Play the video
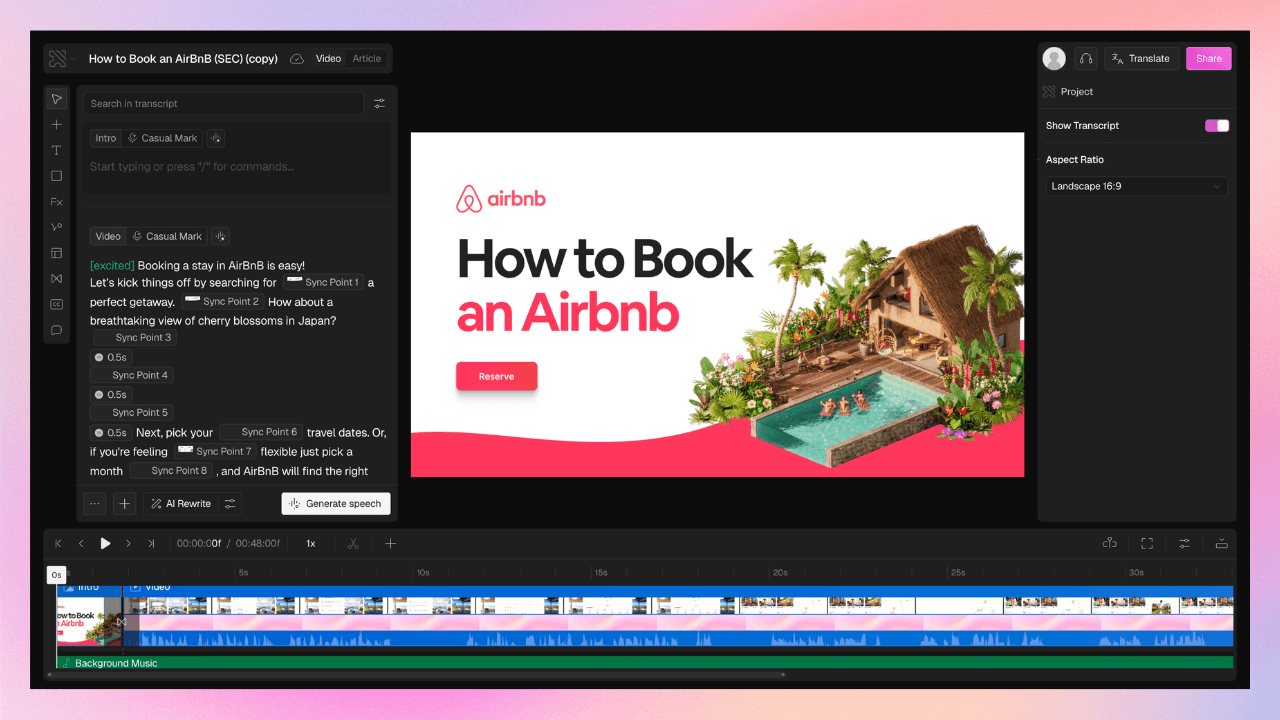This screenshot has width=1280, height=720. click(x=105, y=543)
